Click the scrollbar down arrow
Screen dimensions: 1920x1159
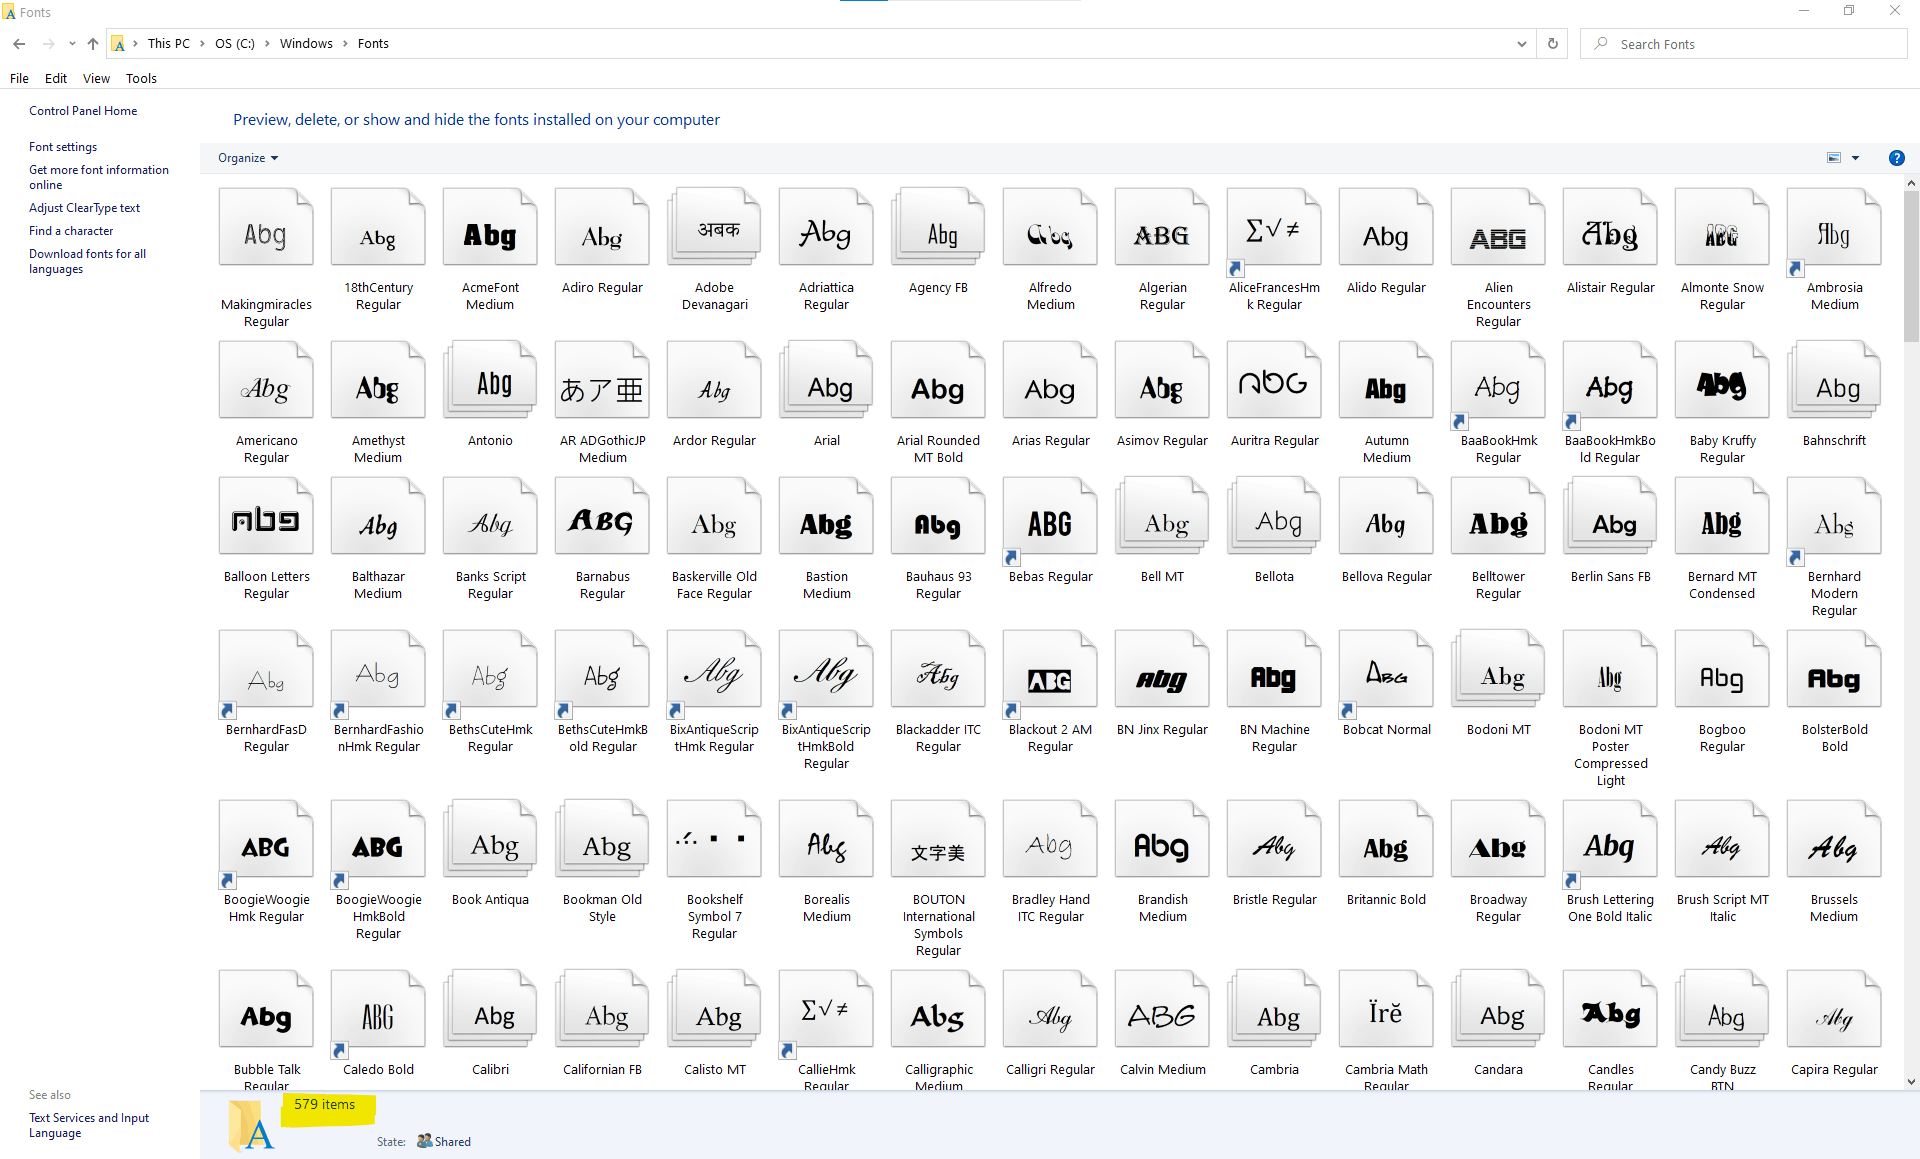[1911, 1081]
